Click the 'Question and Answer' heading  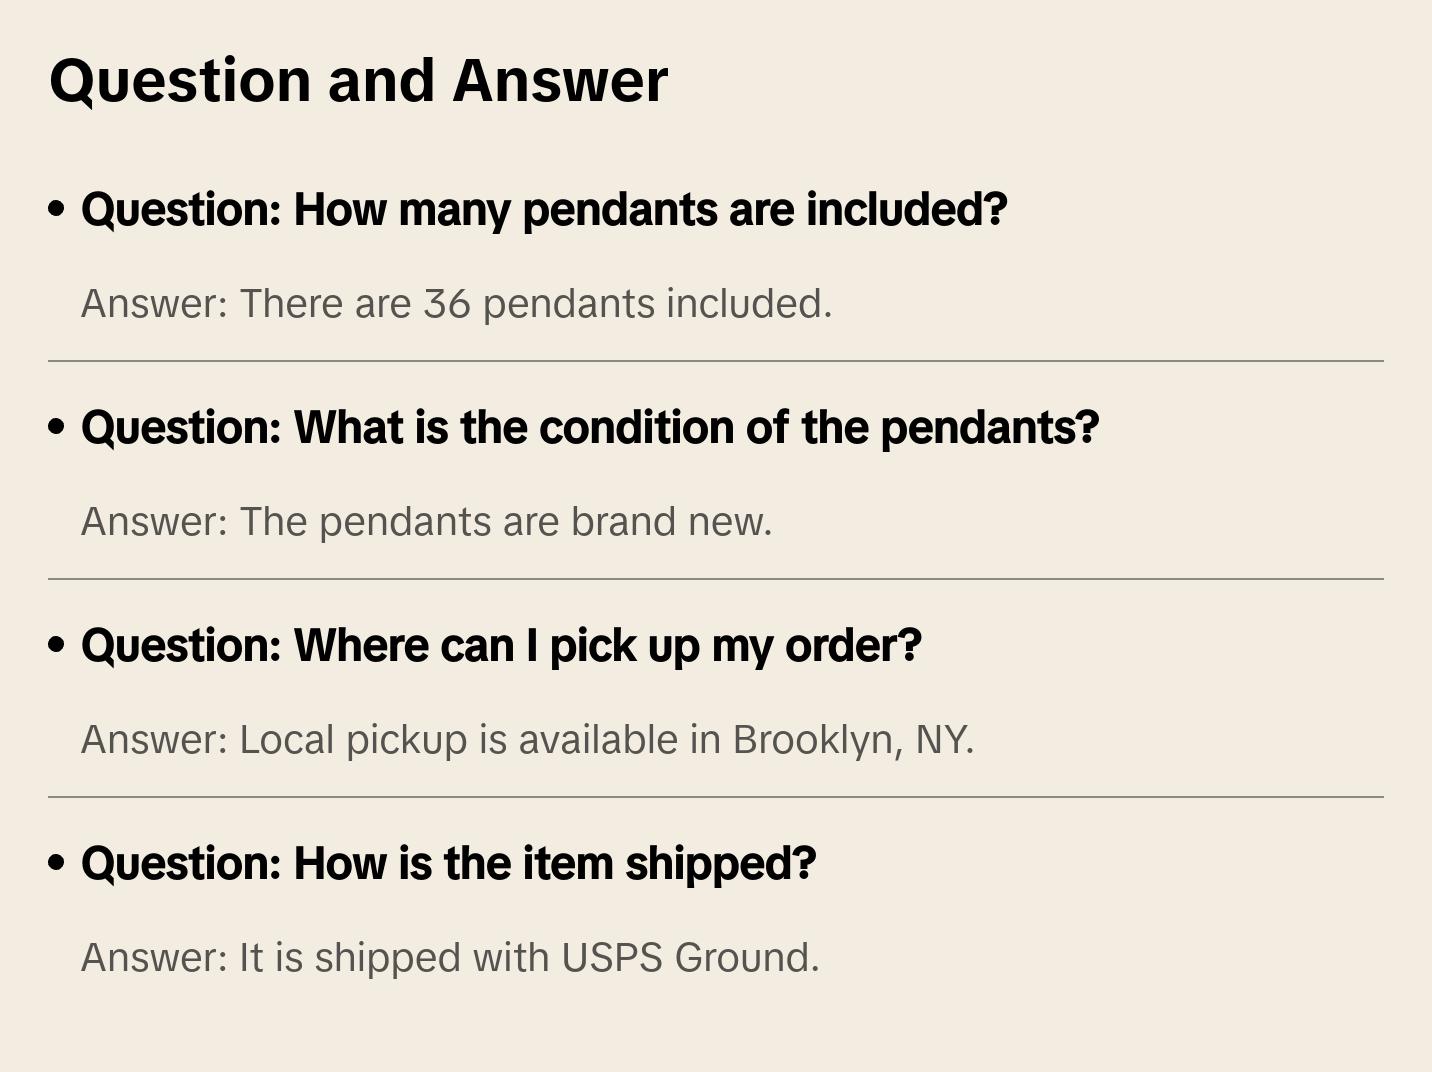click(358, 80)
